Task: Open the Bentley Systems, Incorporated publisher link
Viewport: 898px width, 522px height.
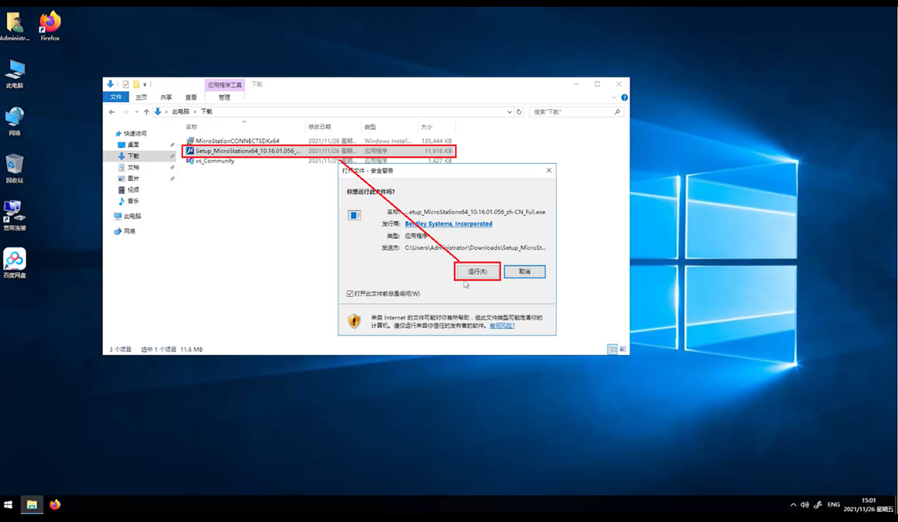Action: [448, 223]
